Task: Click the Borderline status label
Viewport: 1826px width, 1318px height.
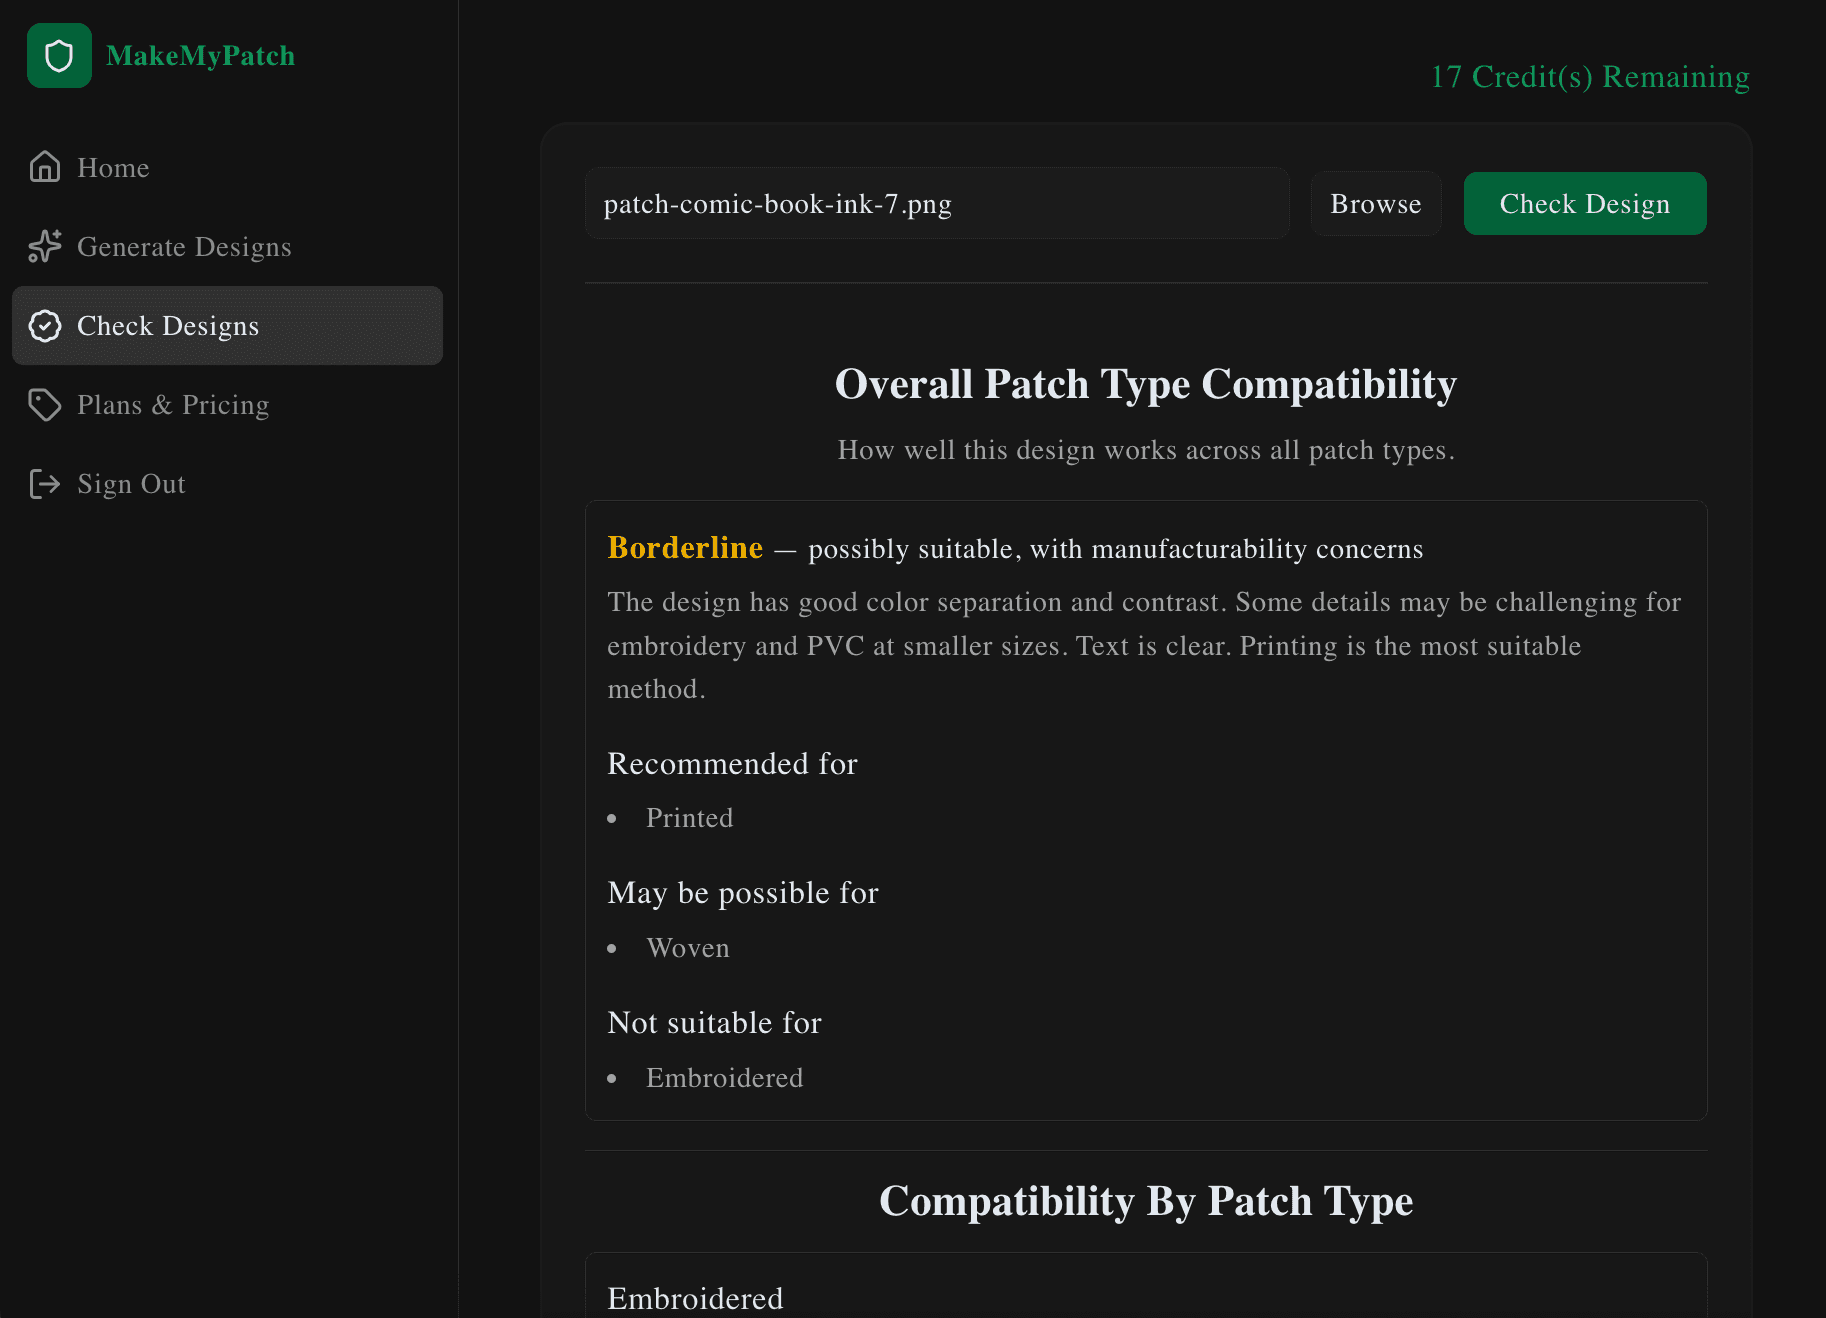Action: click(x=685, y=548)
